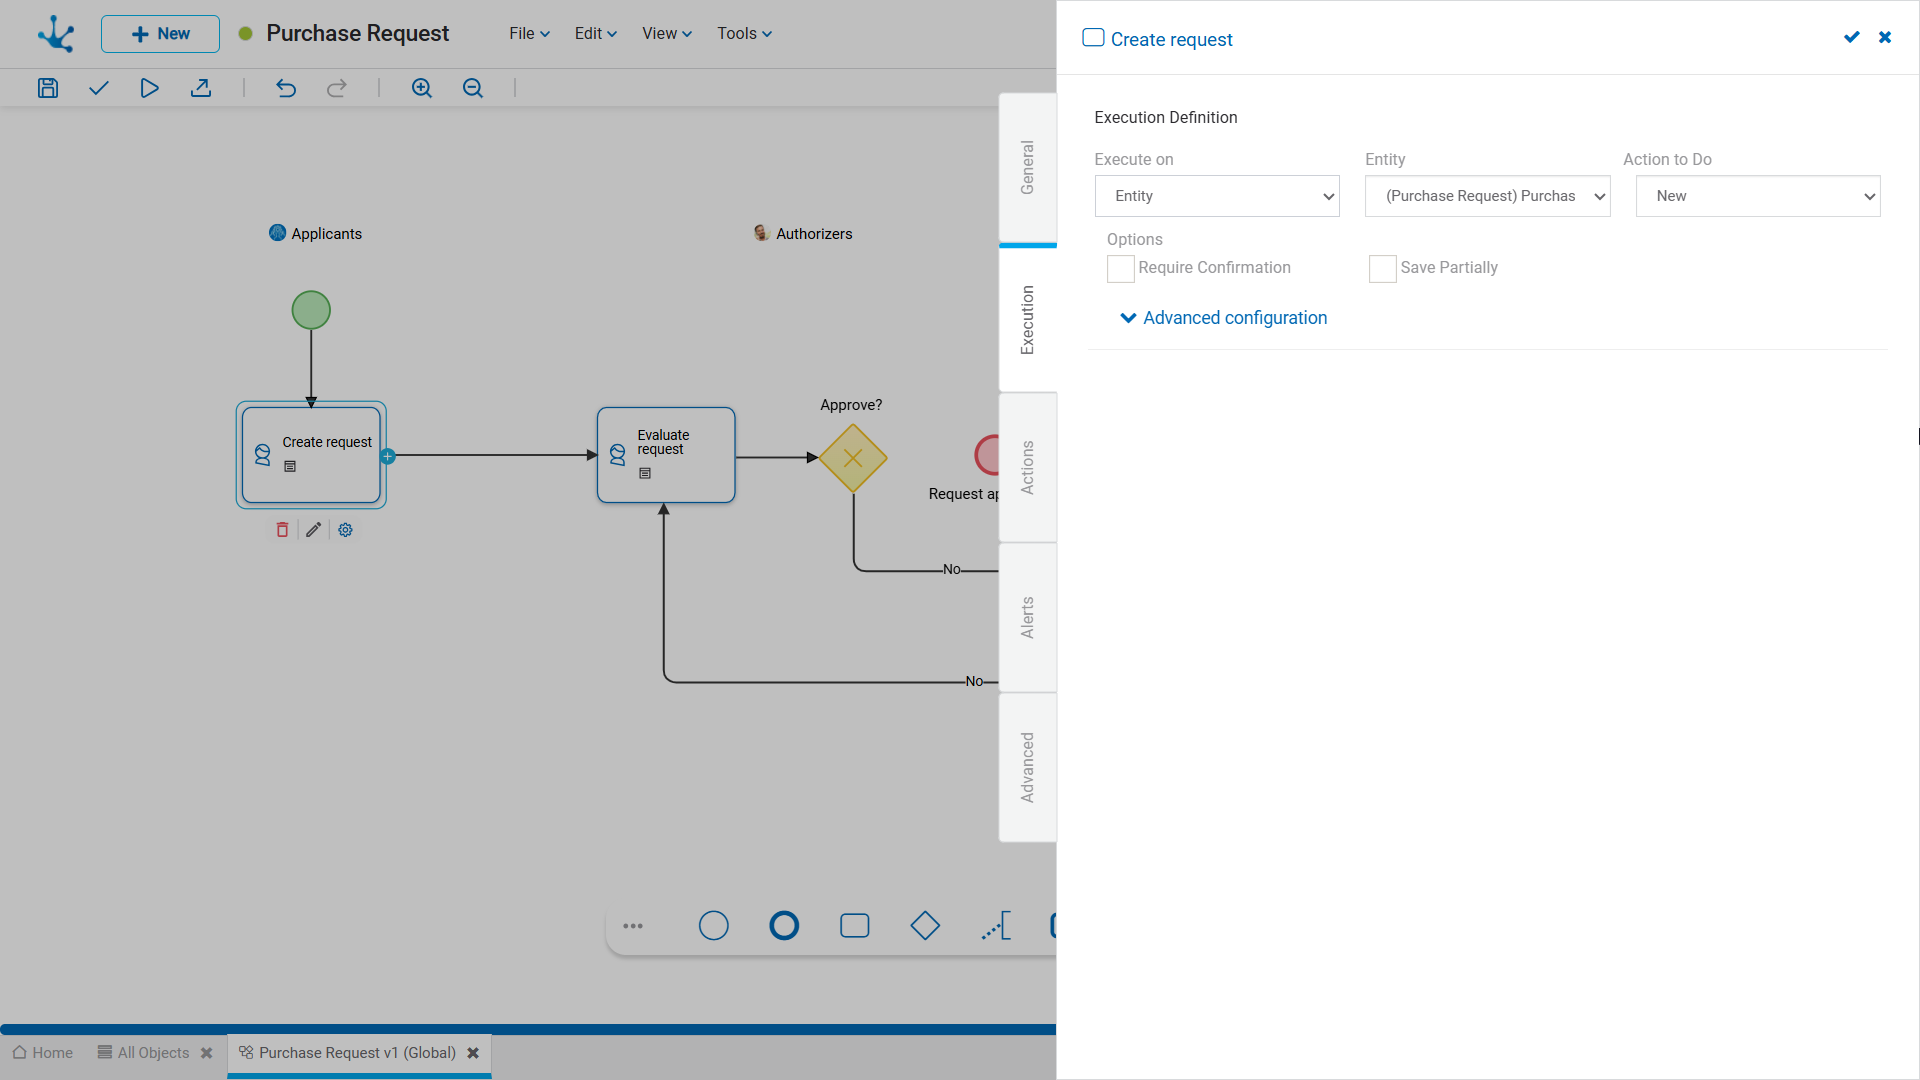
Task: Switch to the Actions side tab
Action: tap(1028, 467)
